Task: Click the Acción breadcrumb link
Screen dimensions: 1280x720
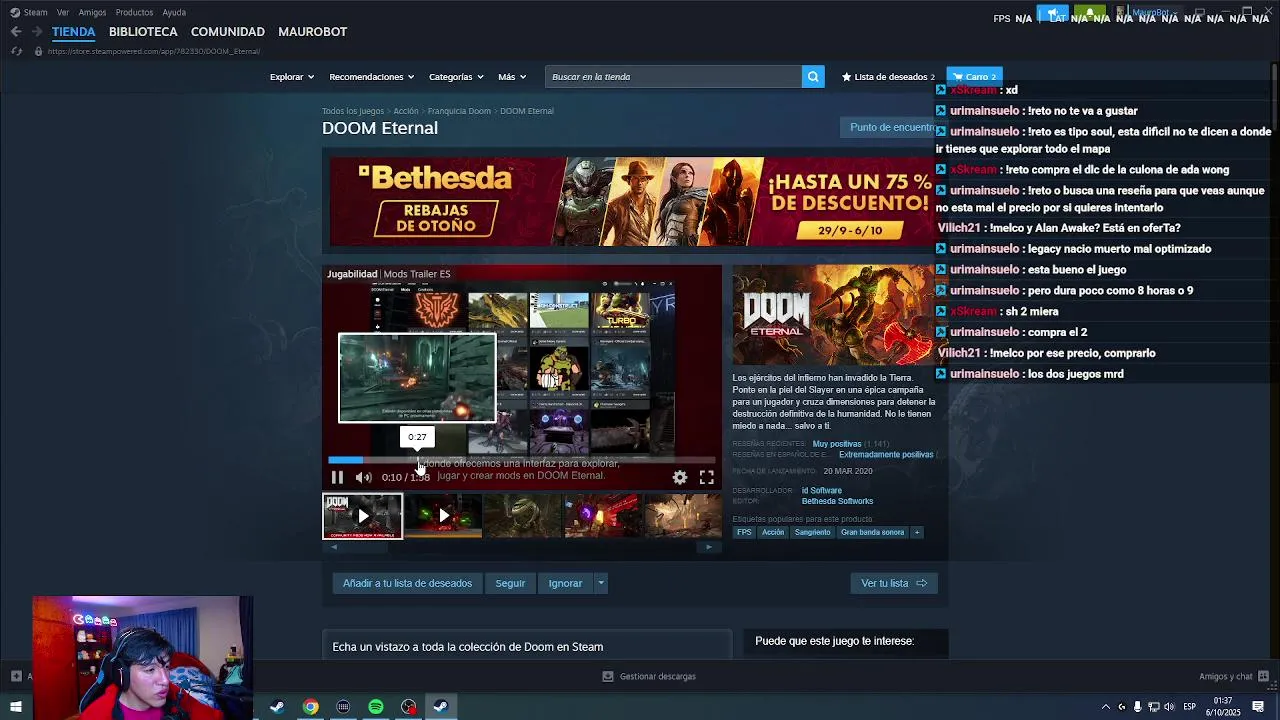Action: point(406,111)
